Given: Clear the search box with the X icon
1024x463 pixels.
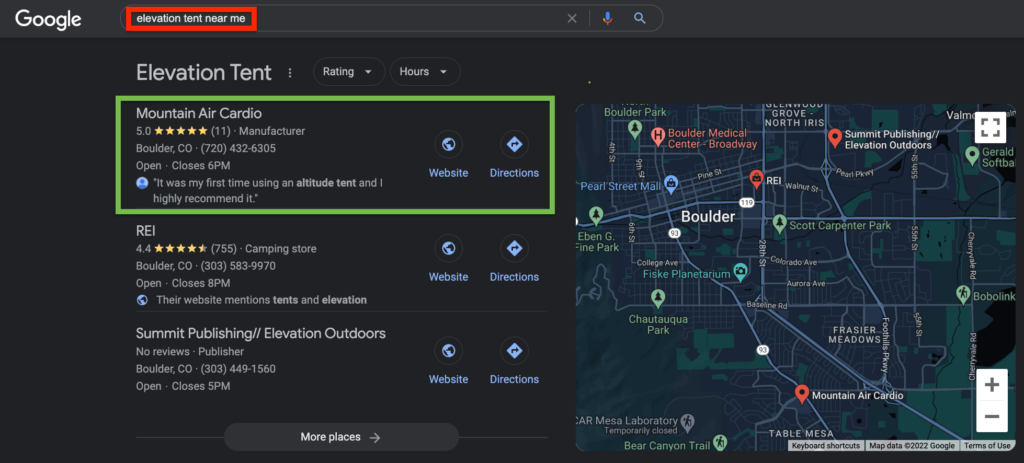Looking at the screenshot, I should coord(572,18).
